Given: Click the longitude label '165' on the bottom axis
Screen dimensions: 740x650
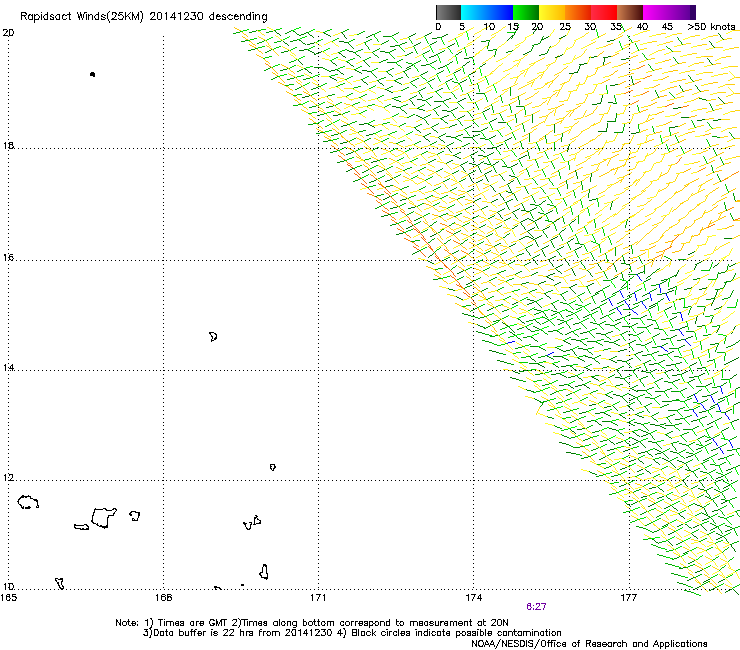Looking at the screenshot, I should [8, 598].
